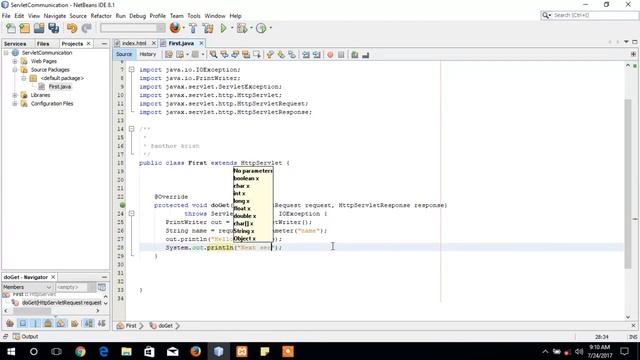The width and height of the screenshot is (640, 360).
Task: Collapse the Source Packages tree node
Action: point(15,70)
